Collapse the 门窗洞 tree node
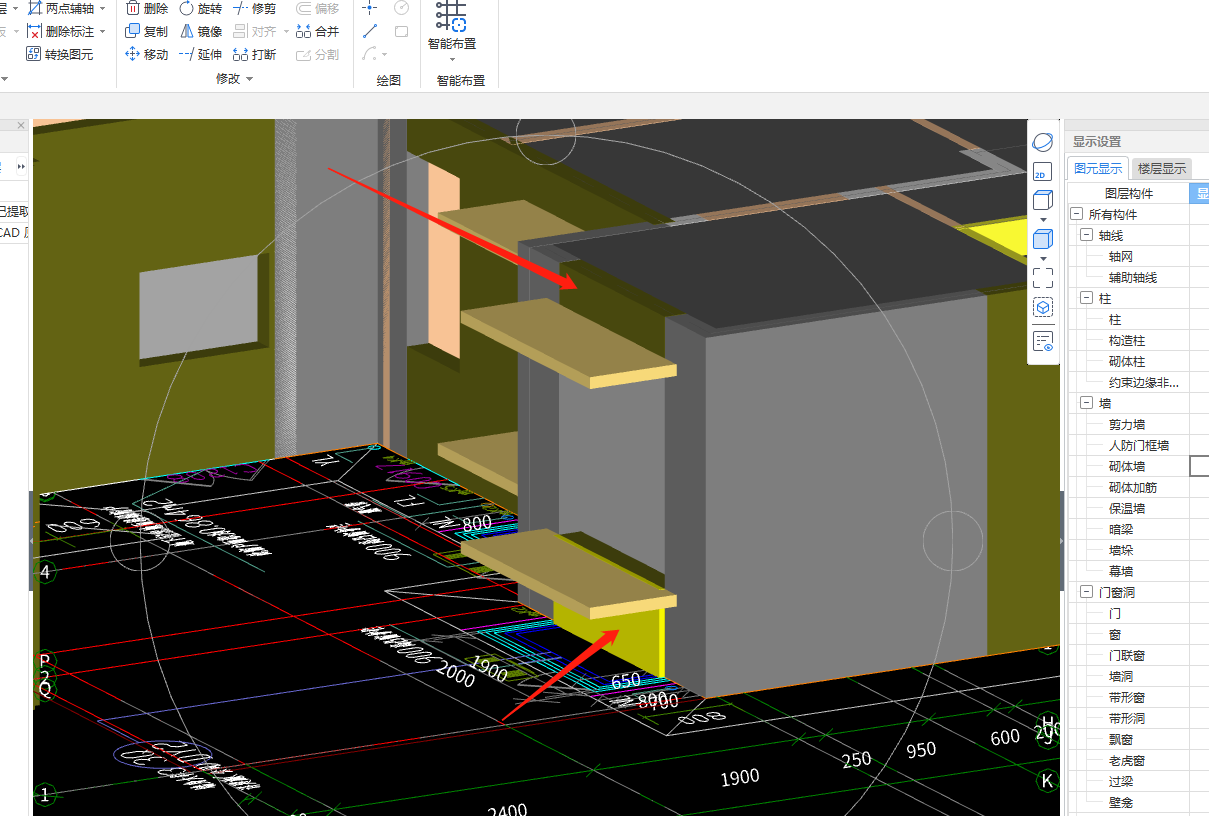This screenshot has width=1209, height=816. click(1087, 592)
